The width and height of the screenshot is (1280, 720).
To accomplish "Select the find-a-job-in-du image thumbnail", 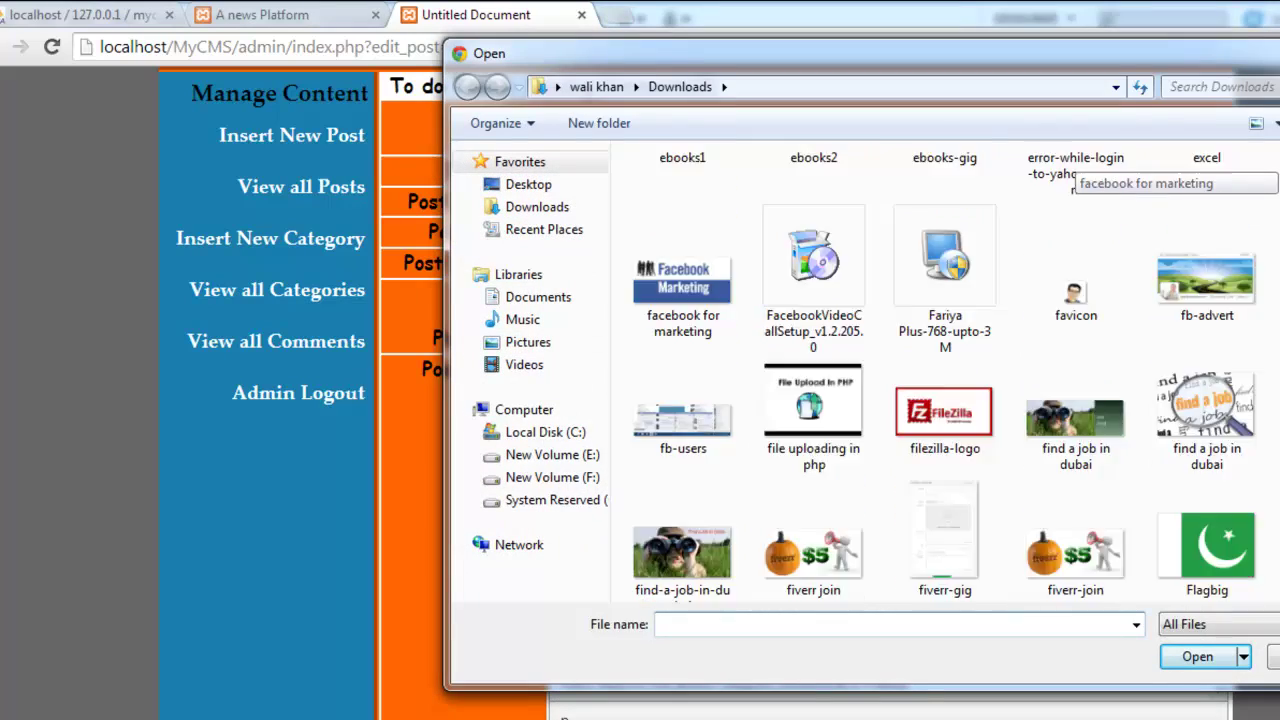I will click(x=682, y=552).
